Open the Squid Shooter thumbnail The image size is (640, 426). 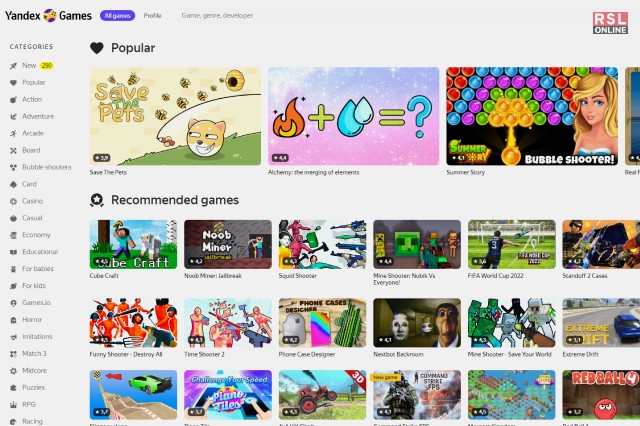pos(322,244)
